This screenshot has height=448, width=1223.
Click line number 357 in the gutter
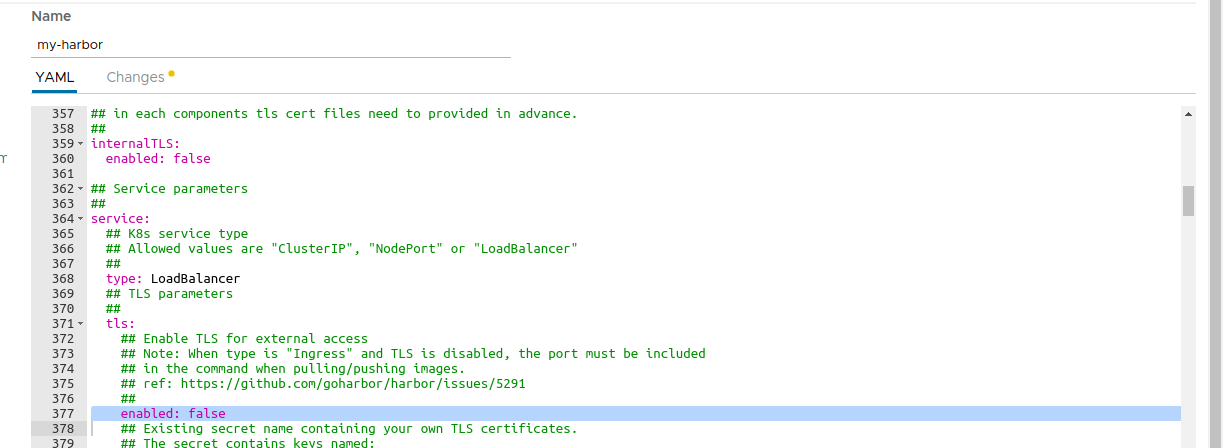click(x=62, y=114)
